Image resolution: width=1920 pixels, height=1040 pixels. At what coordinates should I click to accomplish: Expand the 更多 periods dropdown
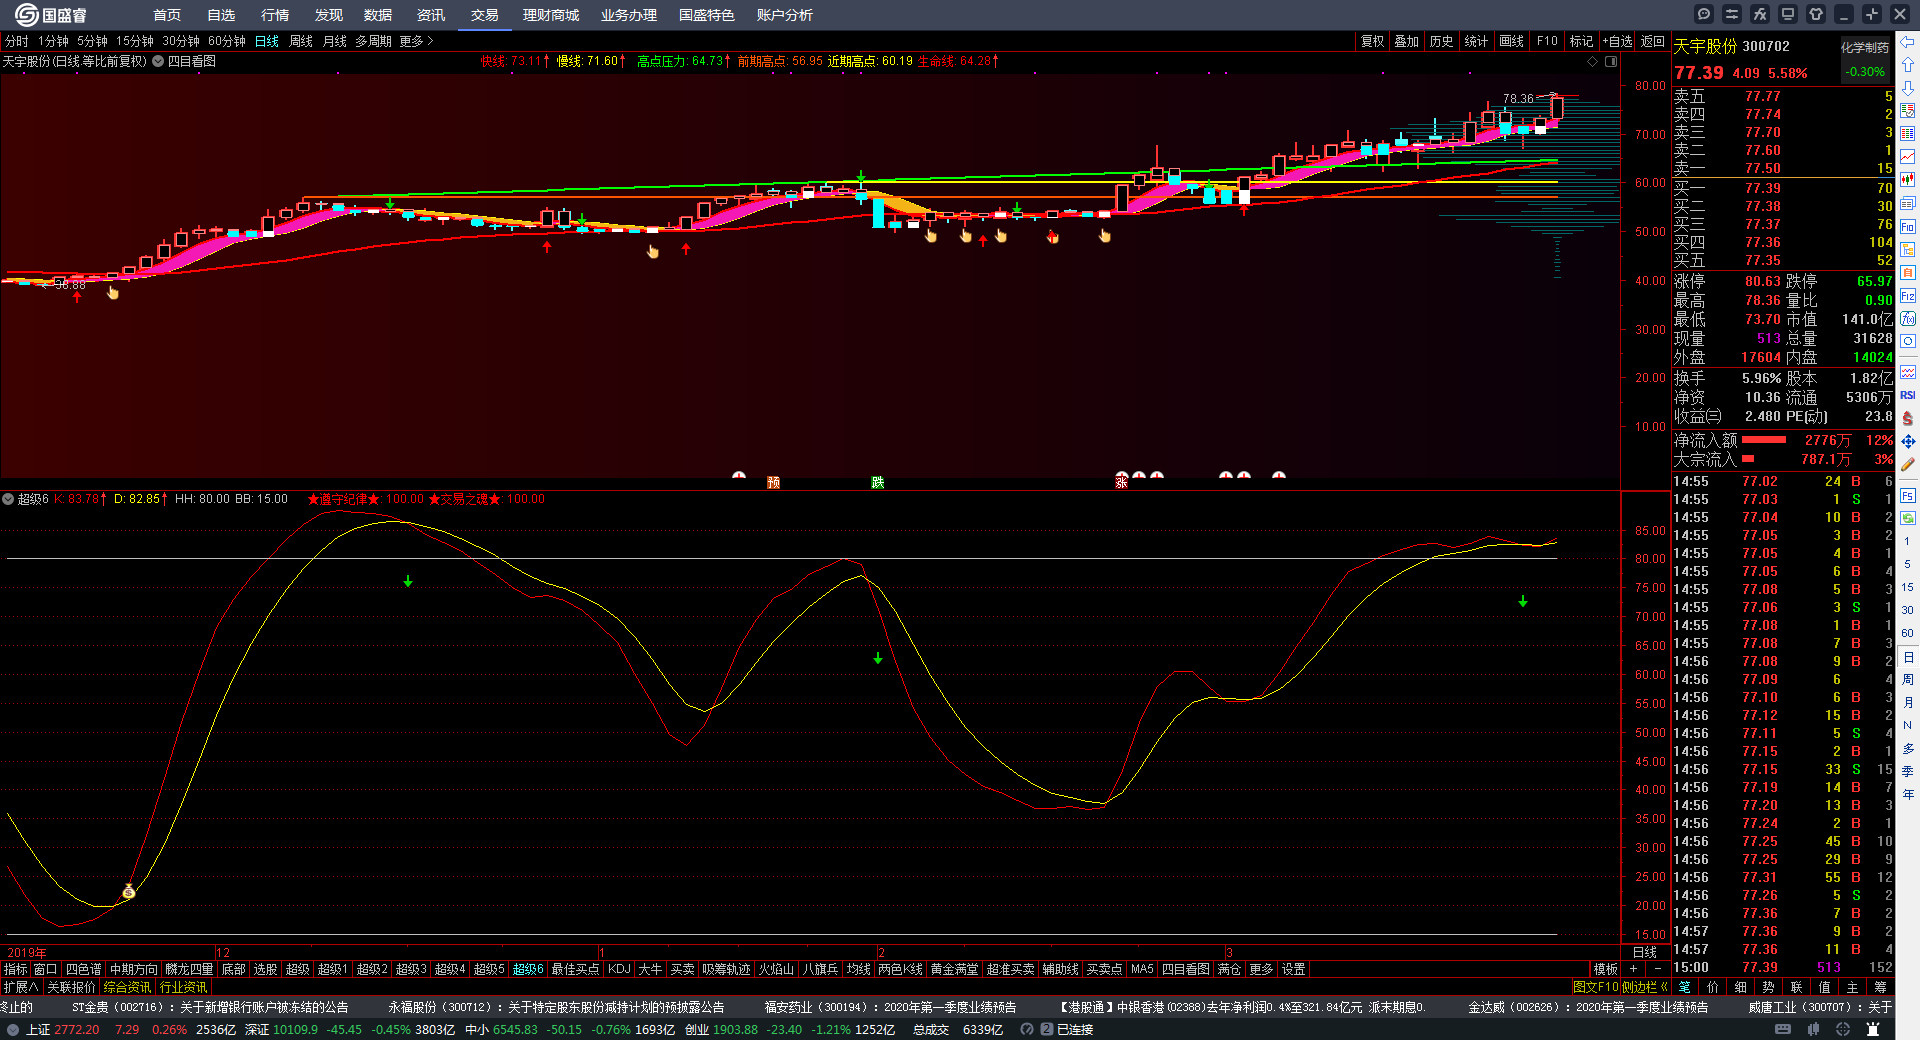click(x=416, y=41)
